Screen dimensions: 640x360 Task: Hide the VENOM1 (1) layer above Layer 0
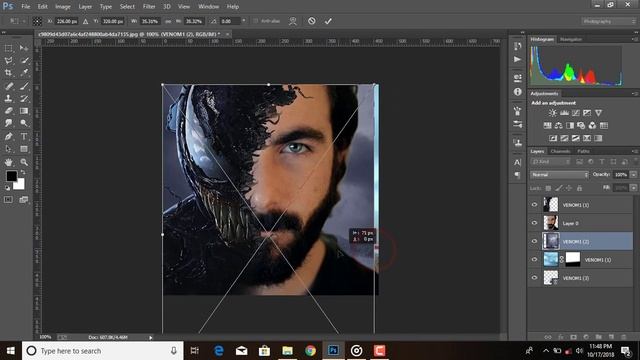tap(534, 204)
